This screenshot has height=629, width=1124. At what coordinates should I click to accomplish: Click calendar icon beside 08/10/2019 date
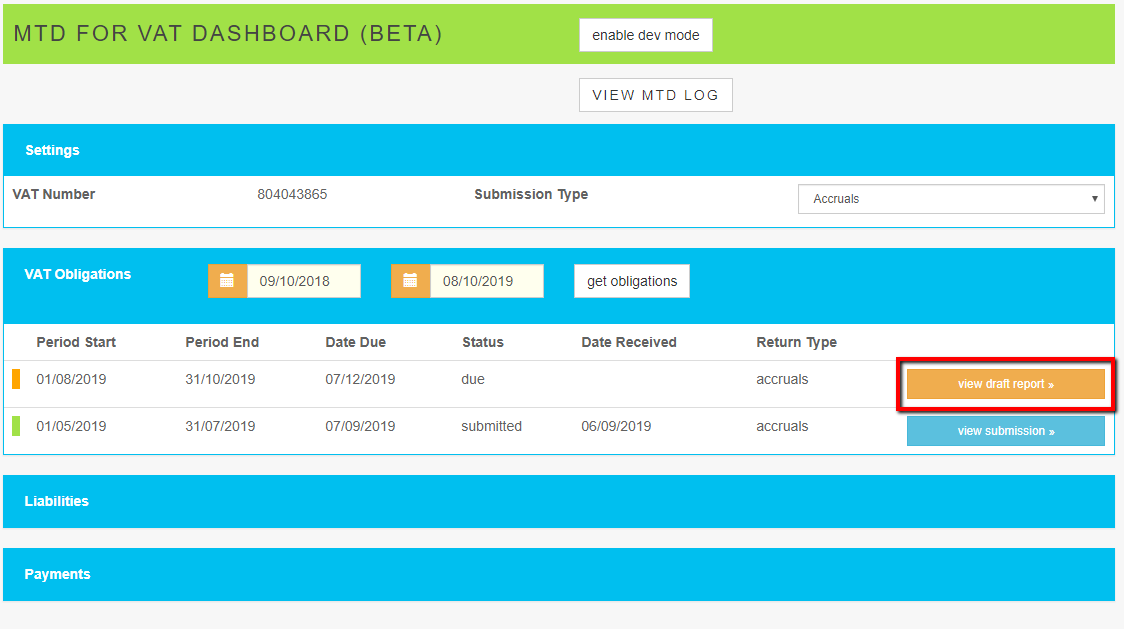pyautogui.click(x=410, y=280)
